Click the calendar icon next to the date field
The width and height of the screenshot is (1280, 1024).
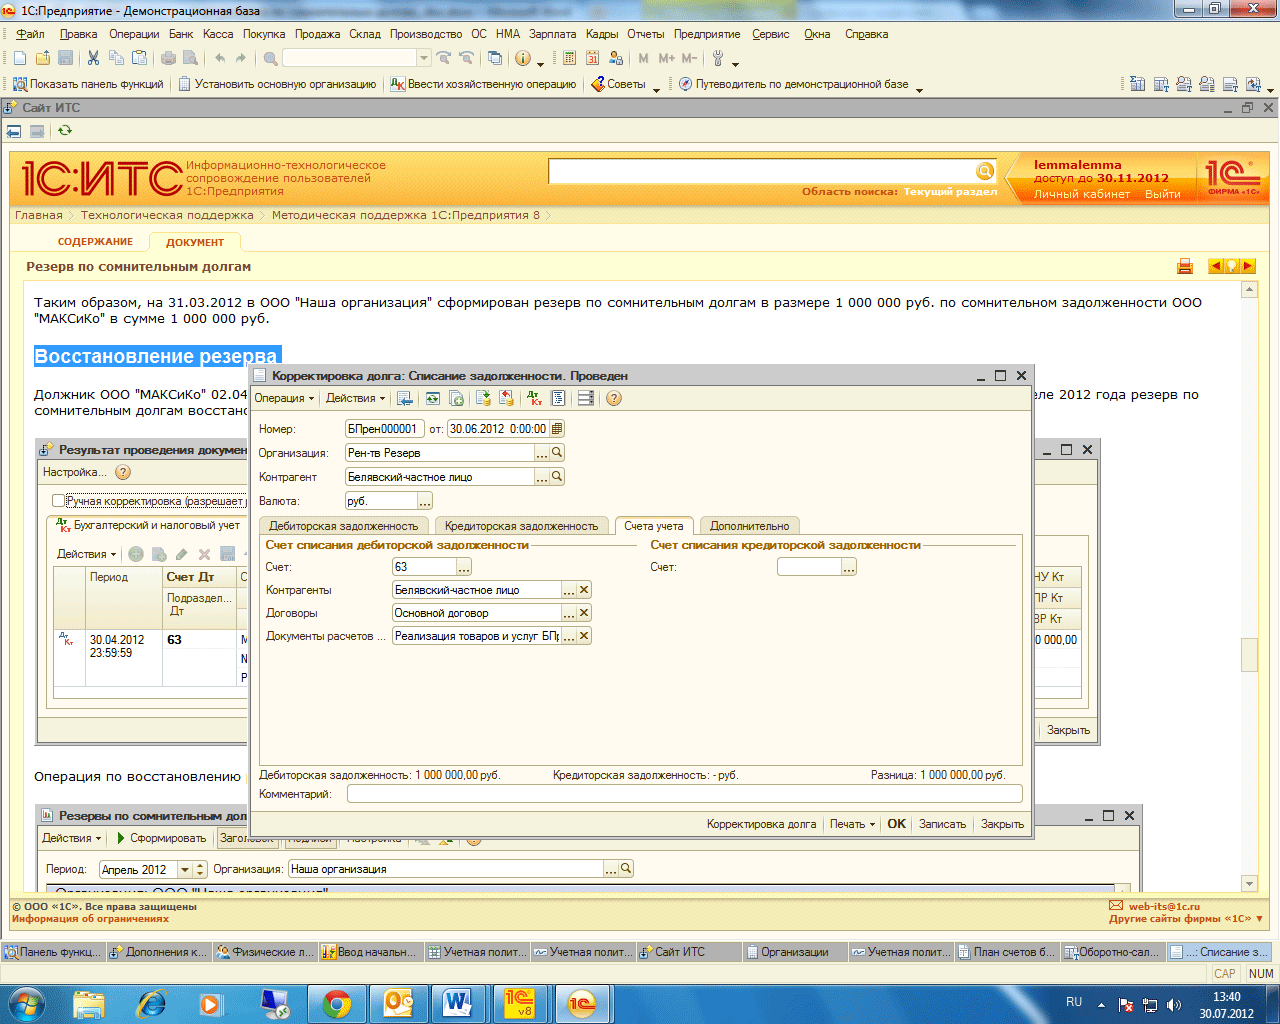pyautogui.click(x=557, y=429)
